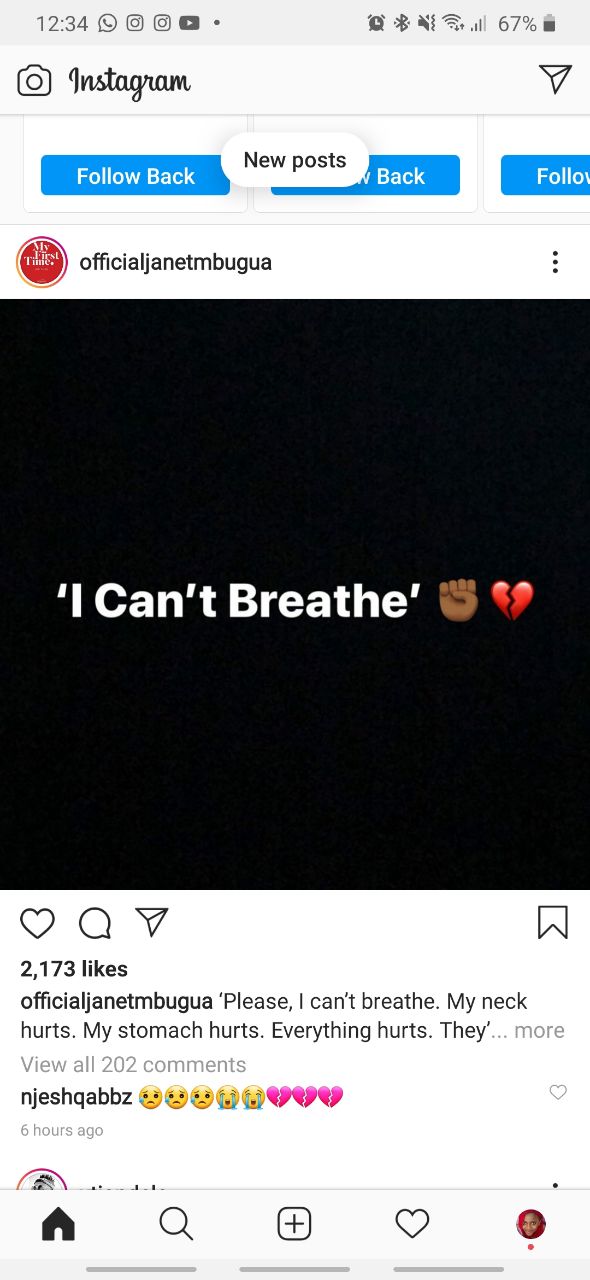Open the 2,173 likes list
590x1280 pixels.
pyautogui.click(x=74, y=969)
